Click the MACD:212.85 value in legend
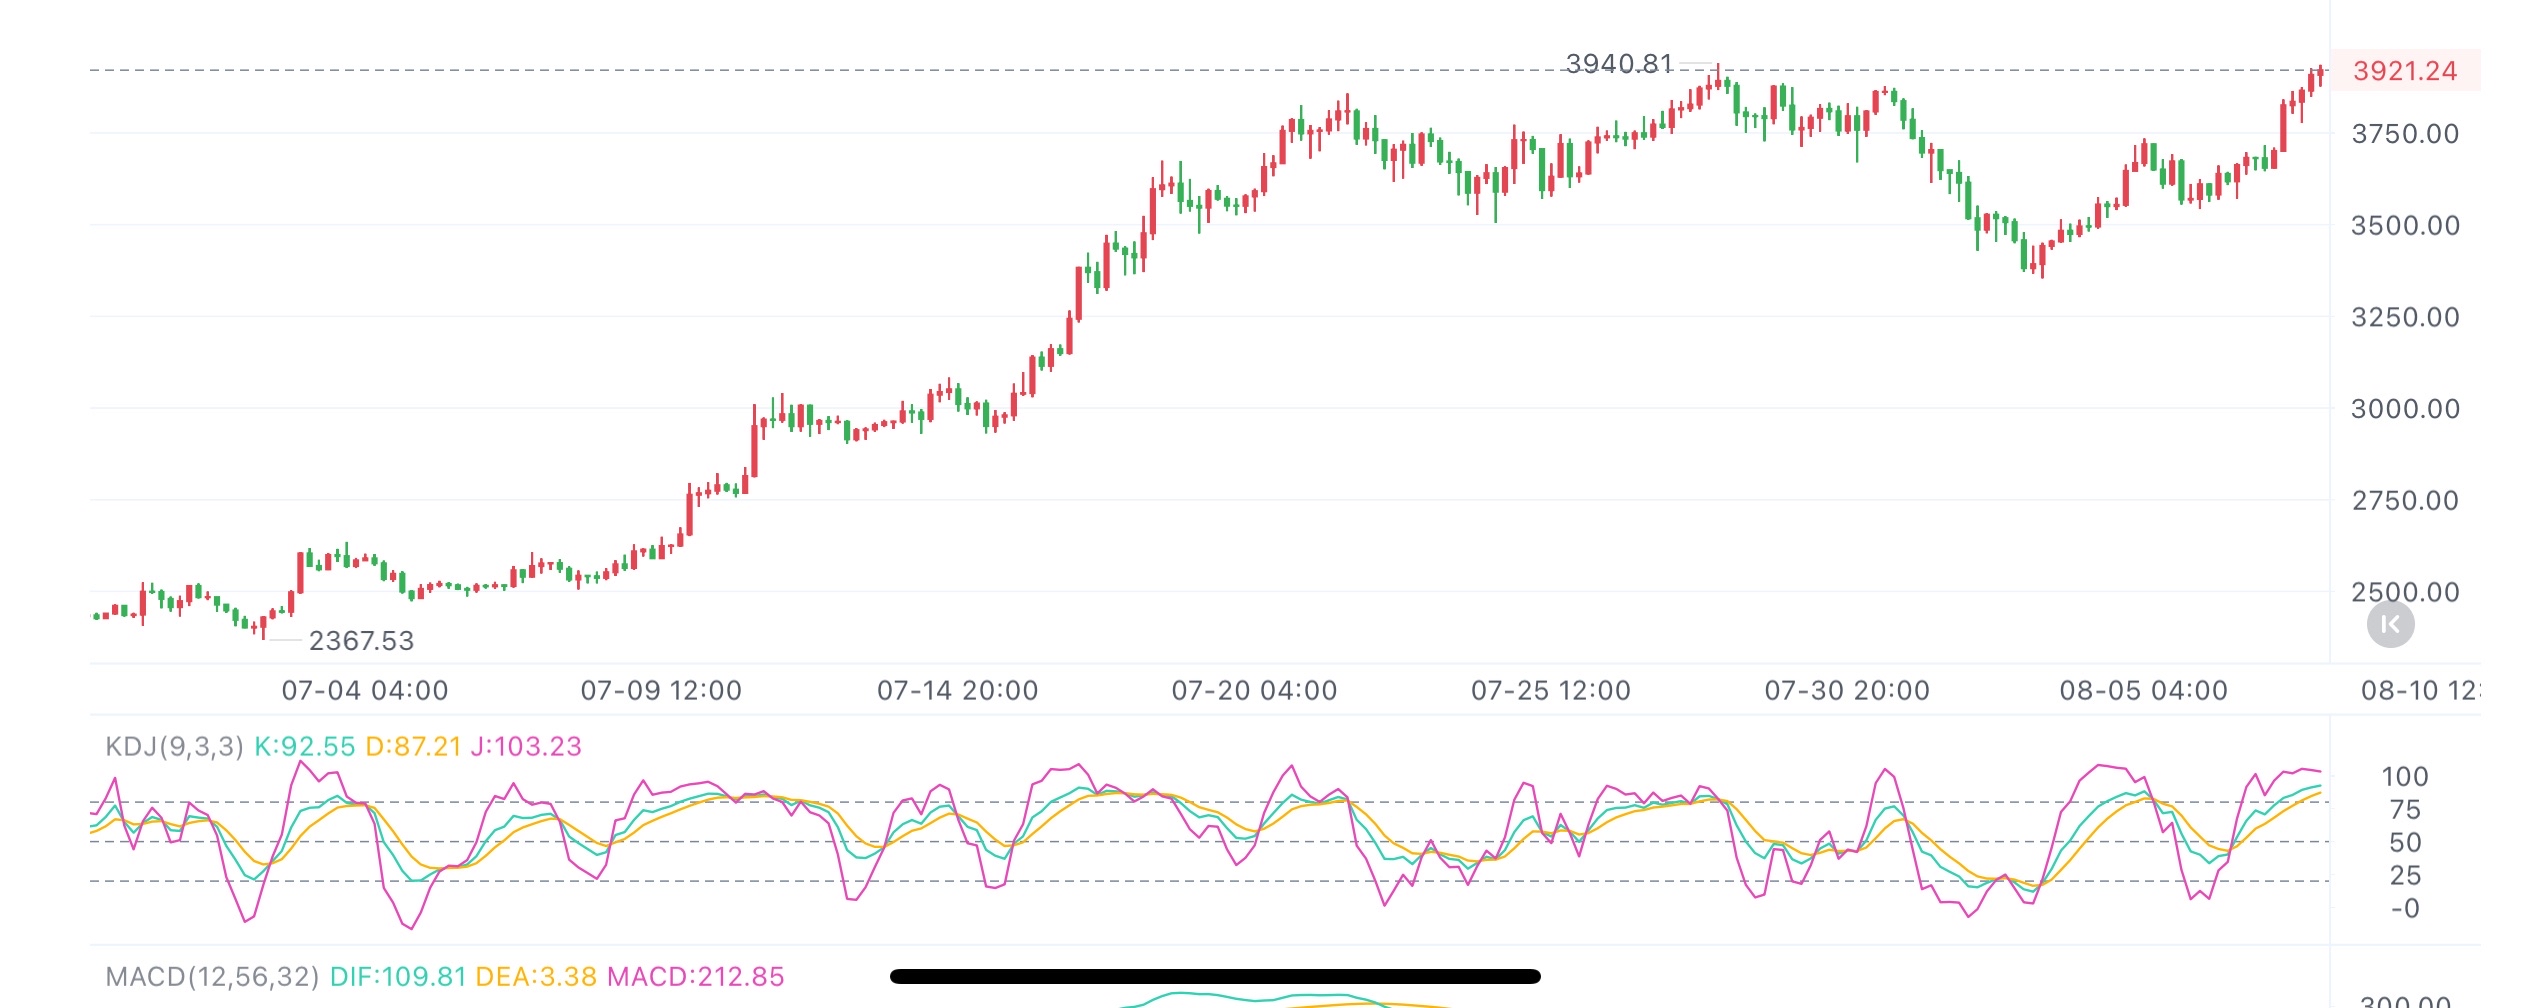The image size is (2532, 1008). point(695,977)
